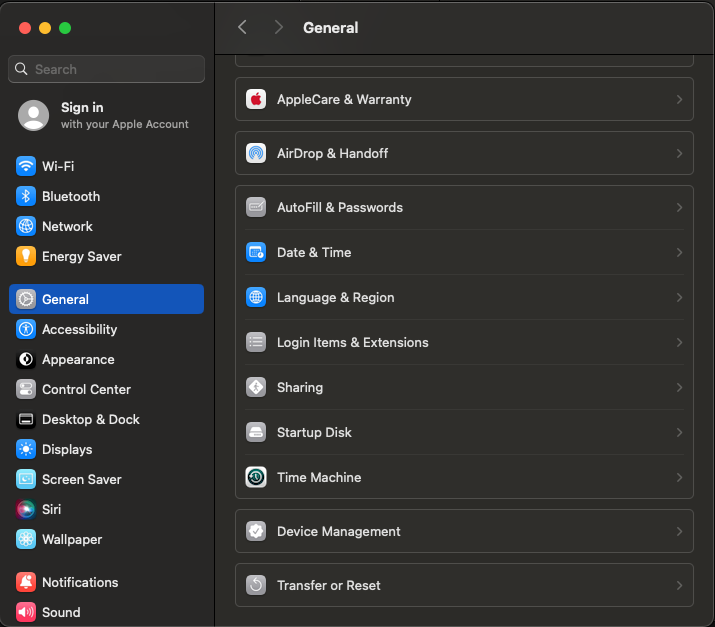The width and height of the screenshot is (715, 627).
Task: Open the Sharing text label
Action: tap(300, 388)
